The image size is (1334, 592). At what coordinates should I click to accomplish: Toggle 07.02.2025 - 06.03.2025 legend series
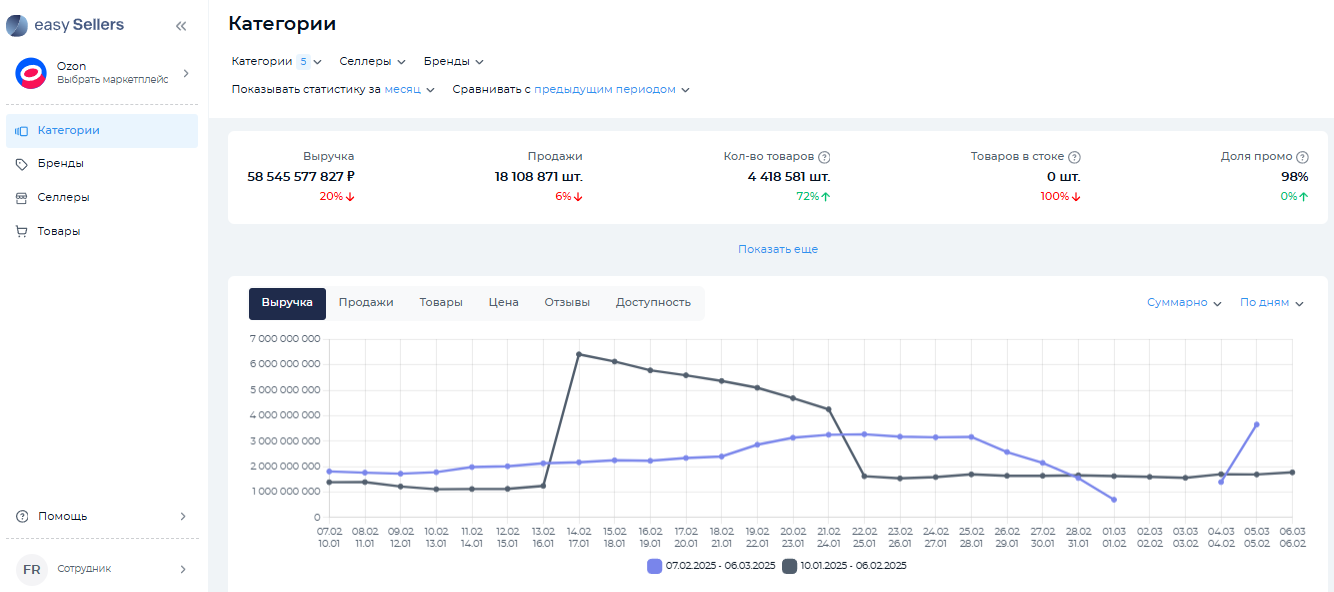coord(711,566)
